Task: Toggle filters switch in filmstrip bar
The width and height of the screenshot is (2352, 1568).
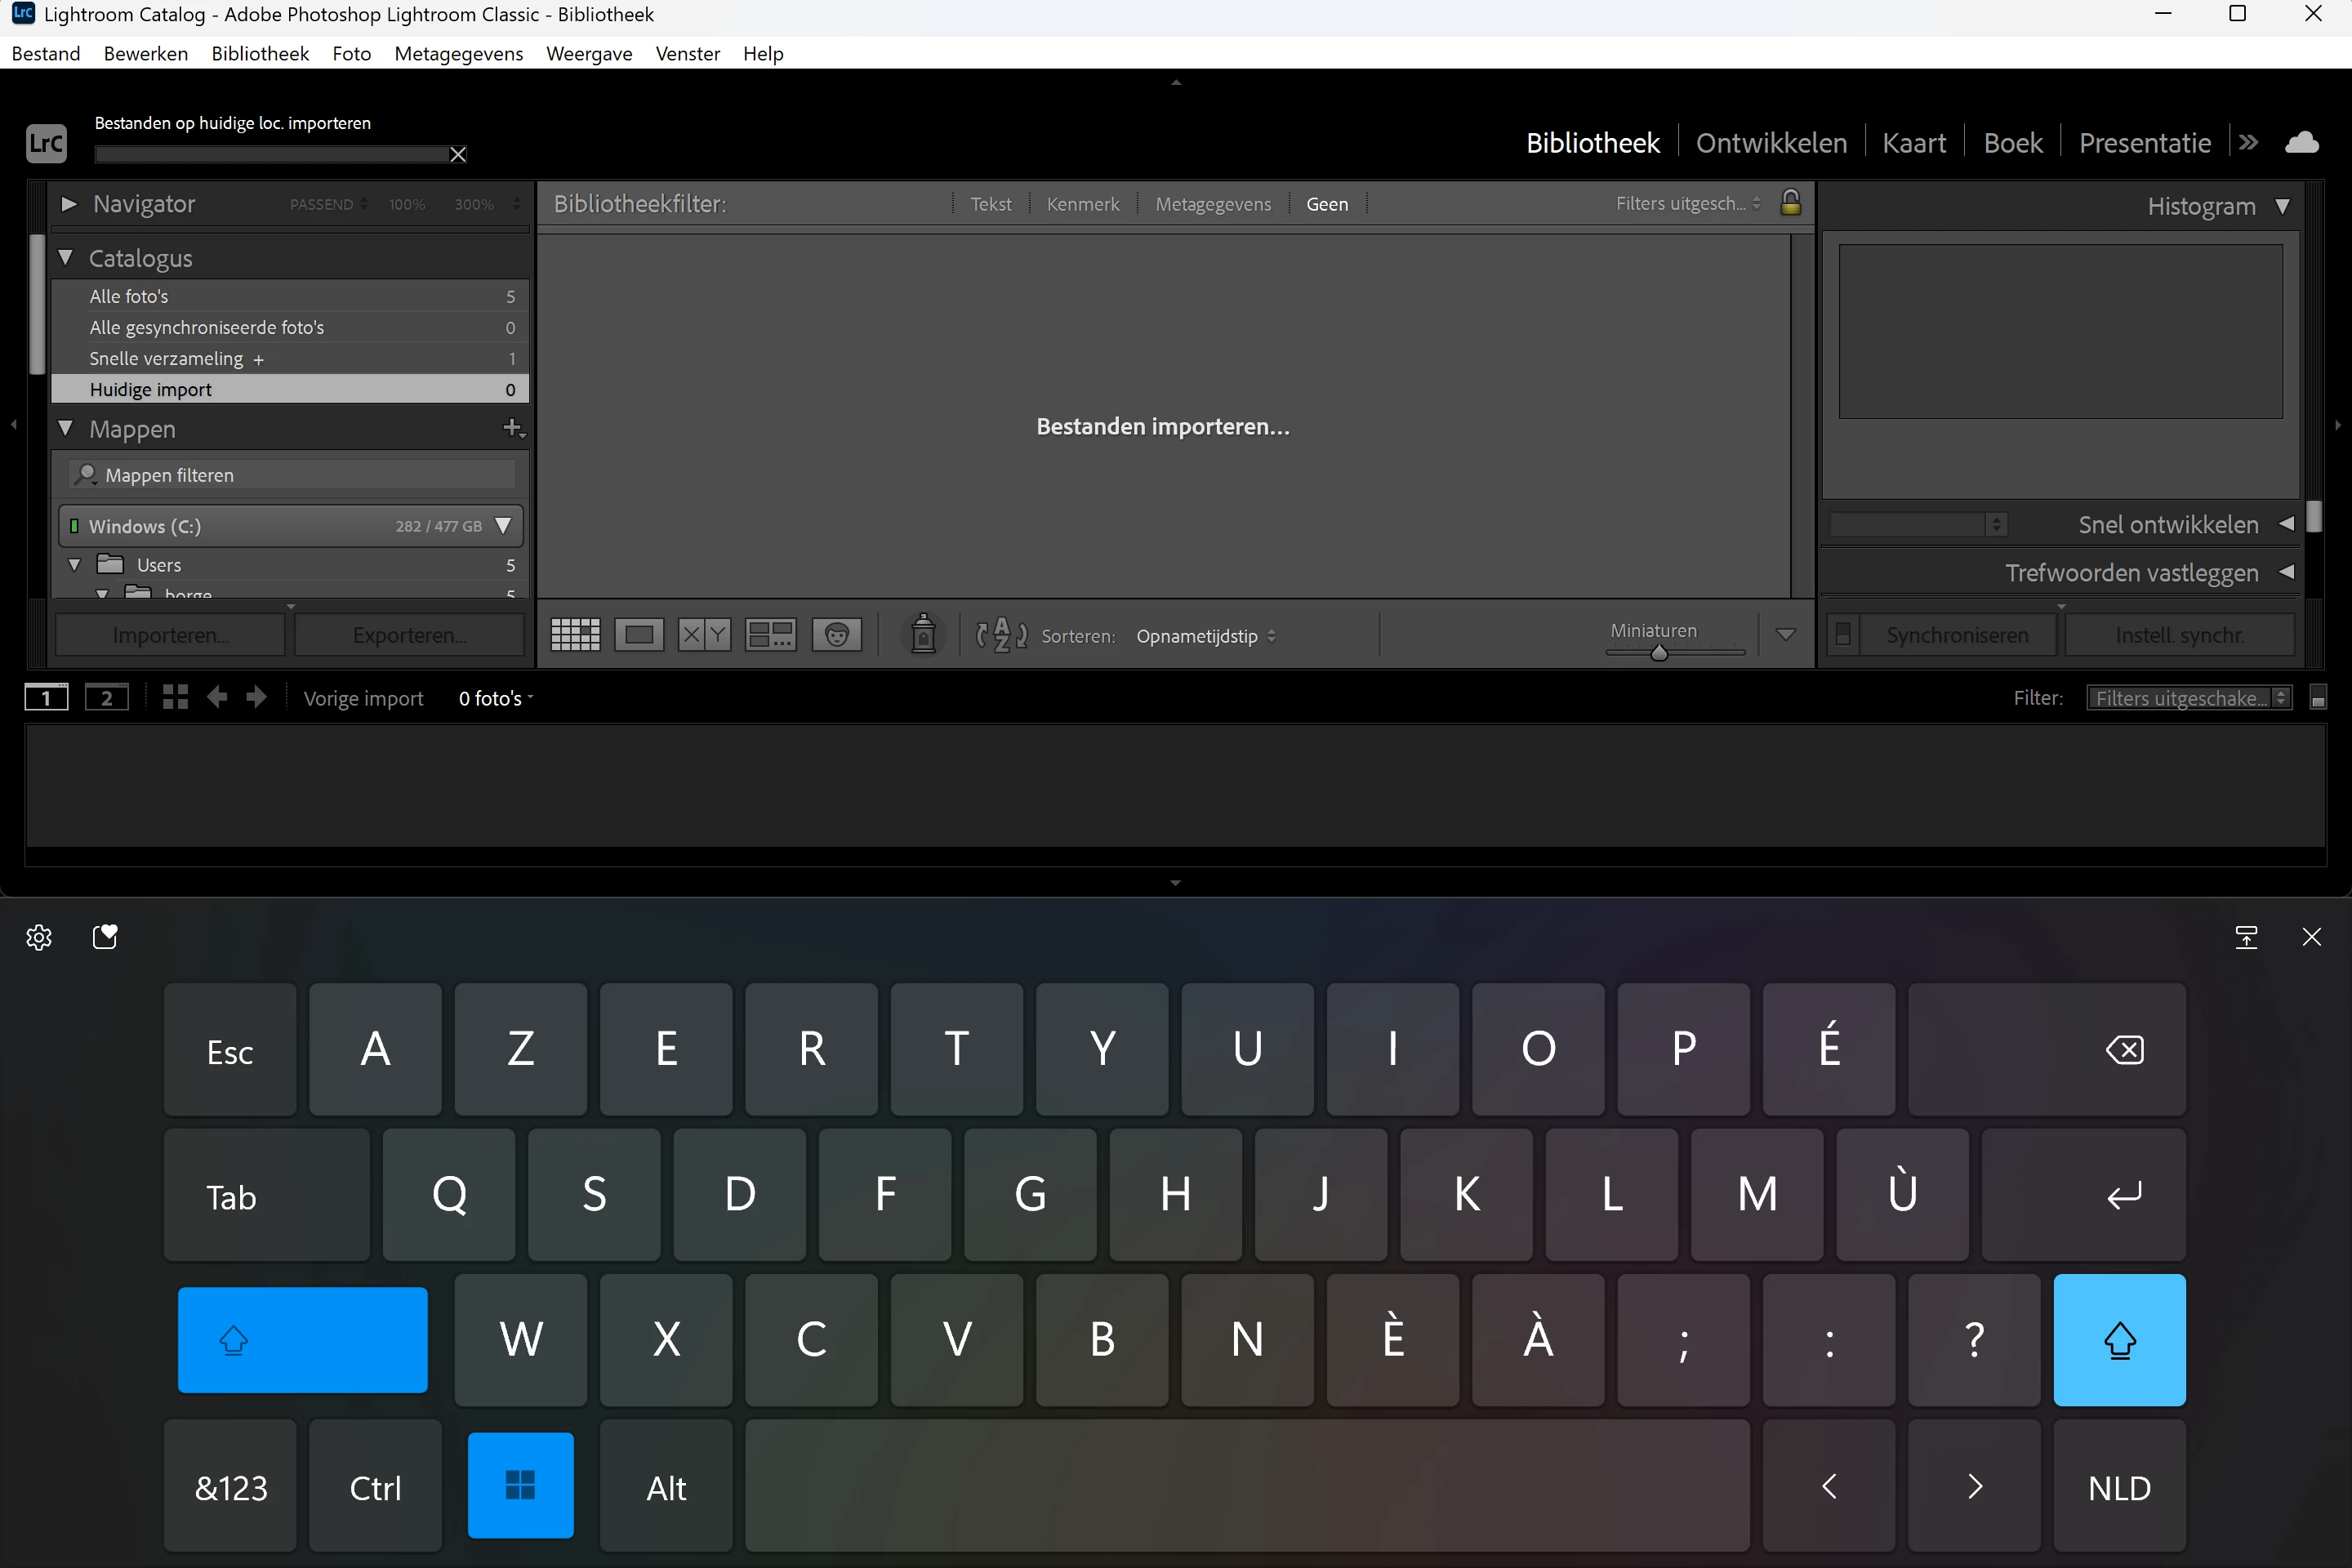Action: [2318, 698]
